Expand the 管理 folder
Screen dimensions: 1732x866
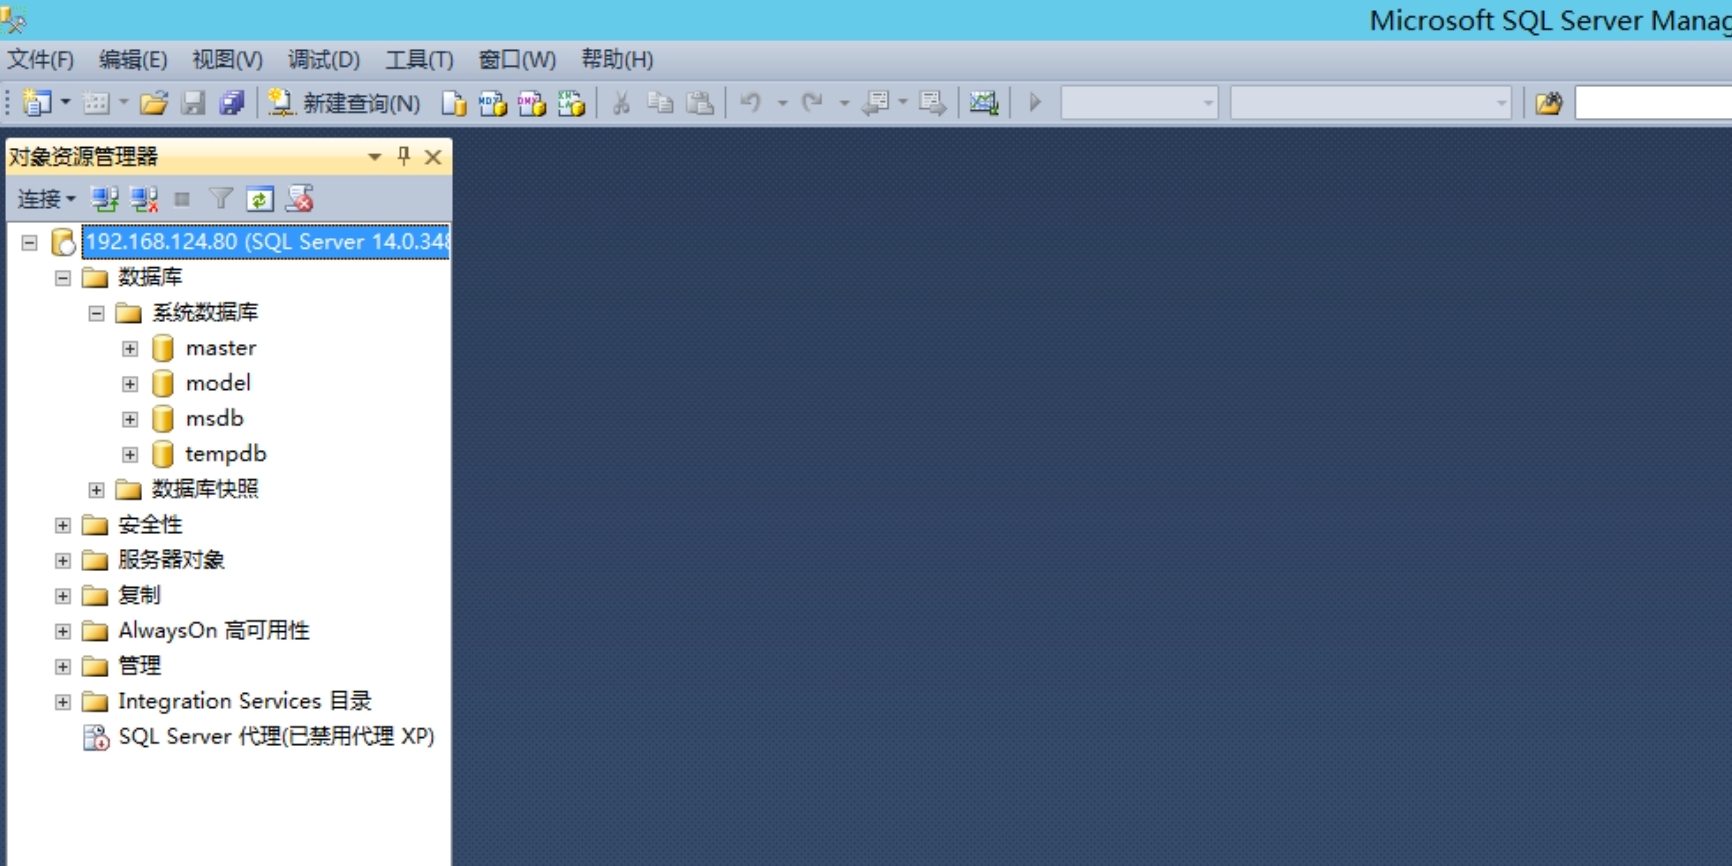click(63, 666)
